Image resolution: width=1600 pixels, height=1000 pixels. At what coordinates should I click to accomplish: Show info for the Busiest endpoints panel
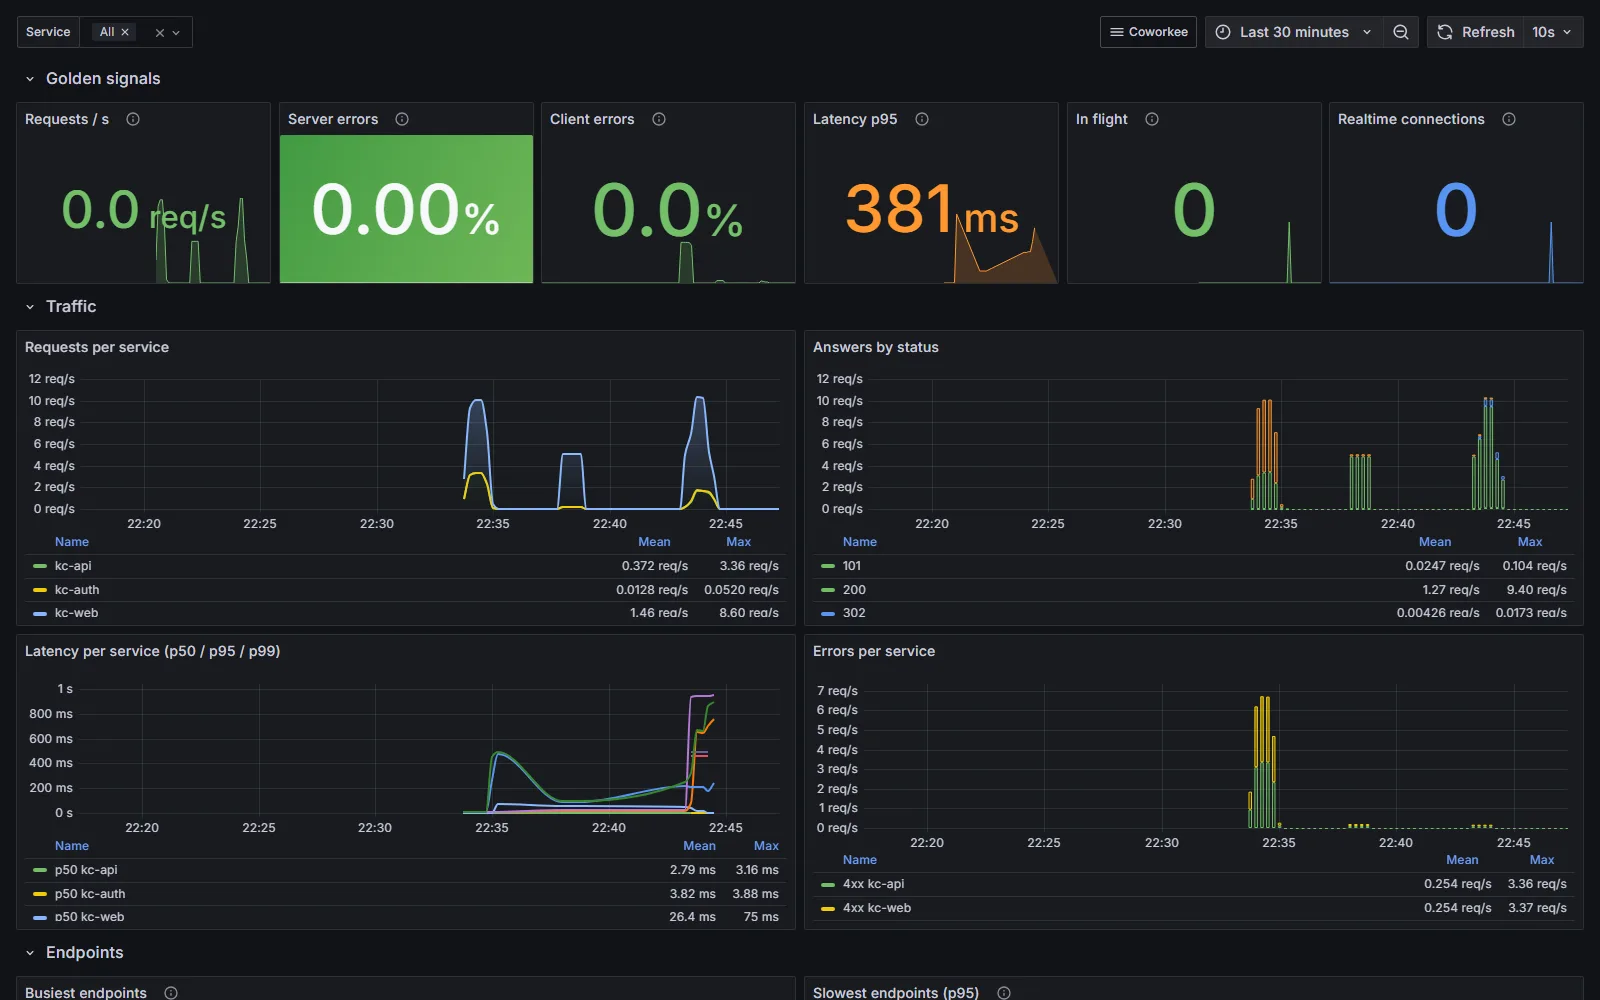(x=171, y=993)
